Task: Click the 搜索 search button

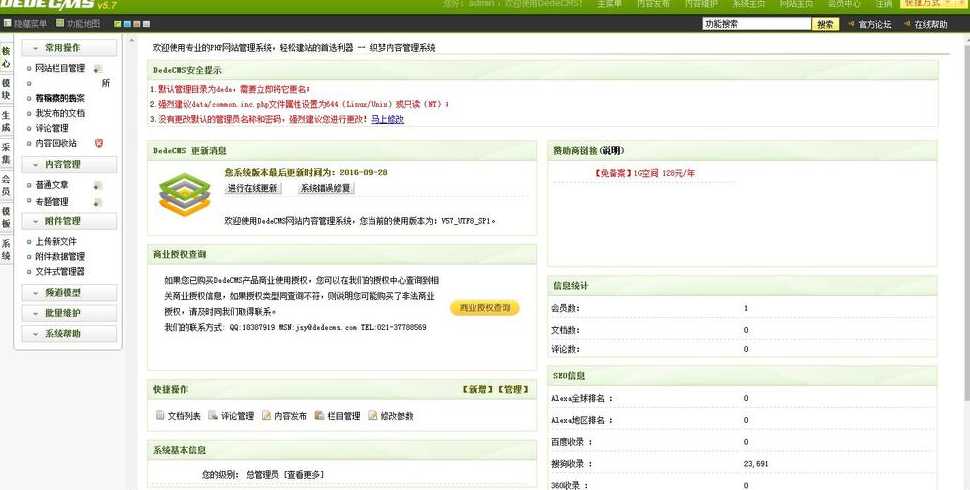Action: tap(825, 24)
